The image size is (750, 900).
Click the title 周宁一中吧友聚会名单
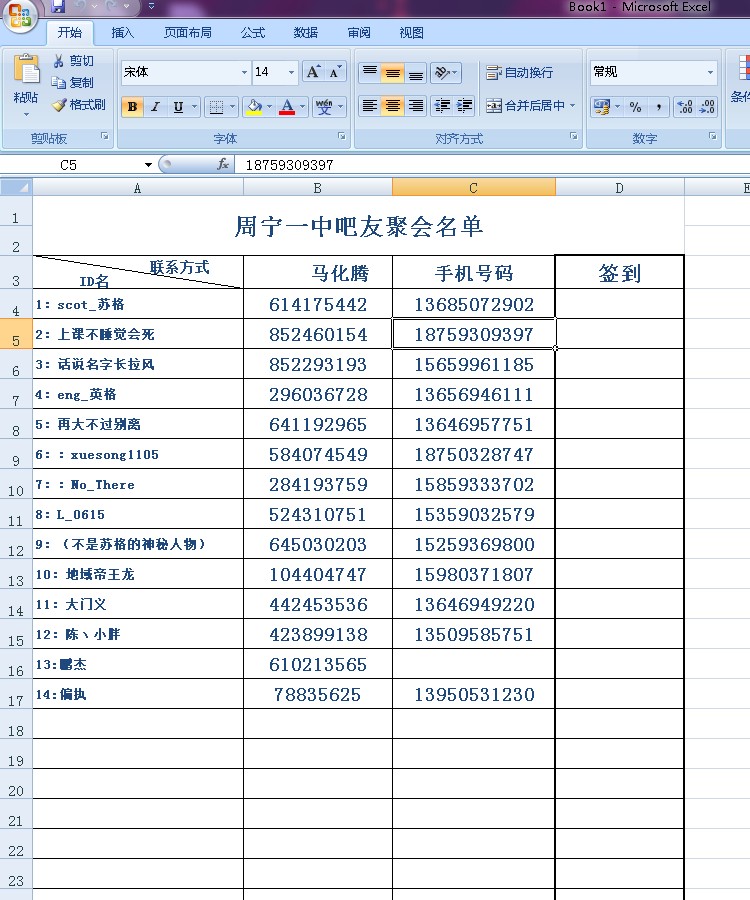(359, 226)
